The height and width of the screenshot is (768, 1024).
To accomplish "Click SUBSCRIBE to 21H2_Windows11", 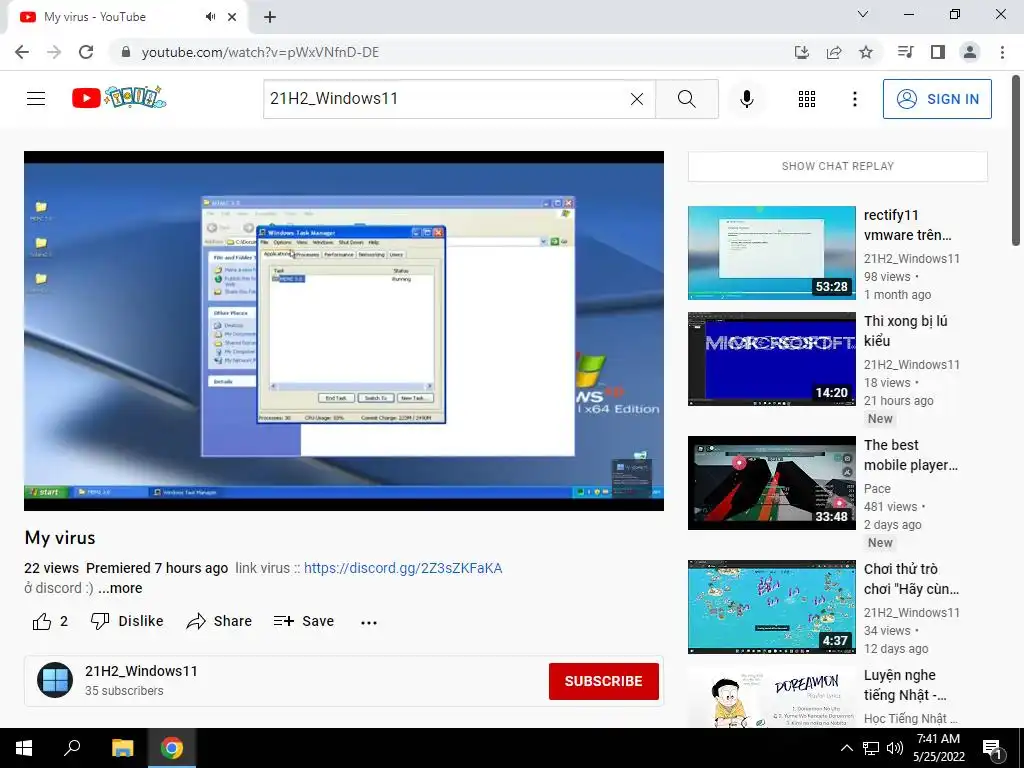I will (603, 681).
